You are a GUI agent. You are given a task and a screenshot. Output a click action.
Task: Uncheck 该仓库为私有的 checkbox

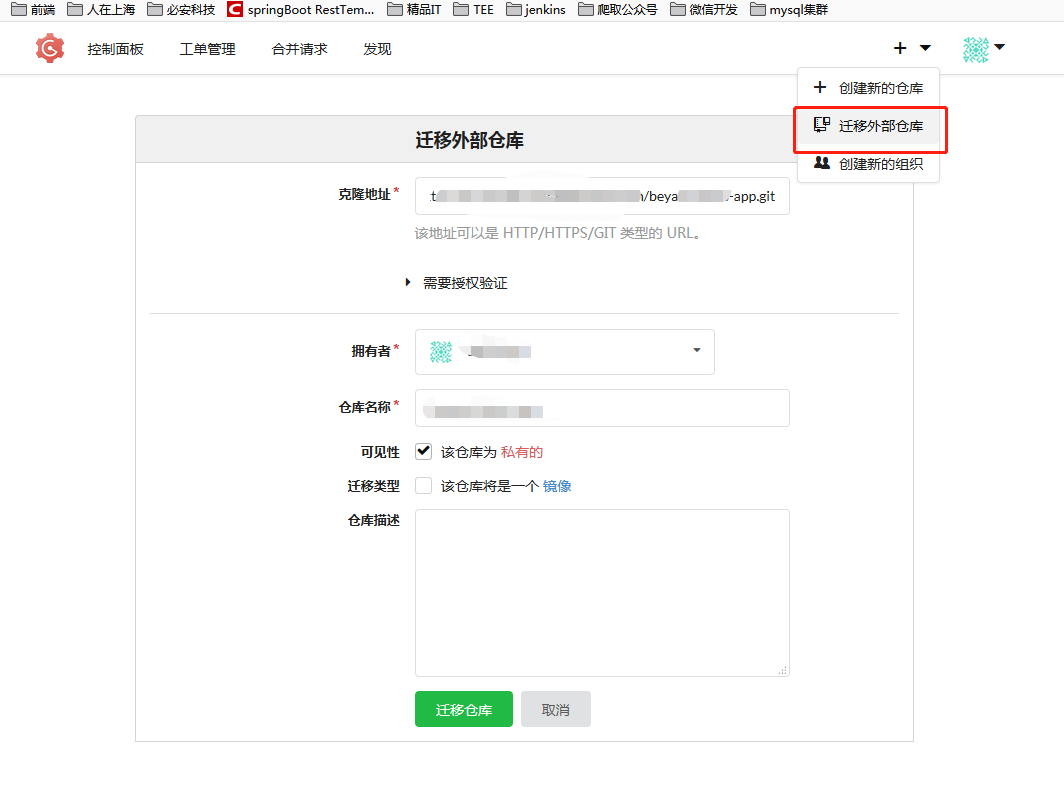click(x=423, y=451)
